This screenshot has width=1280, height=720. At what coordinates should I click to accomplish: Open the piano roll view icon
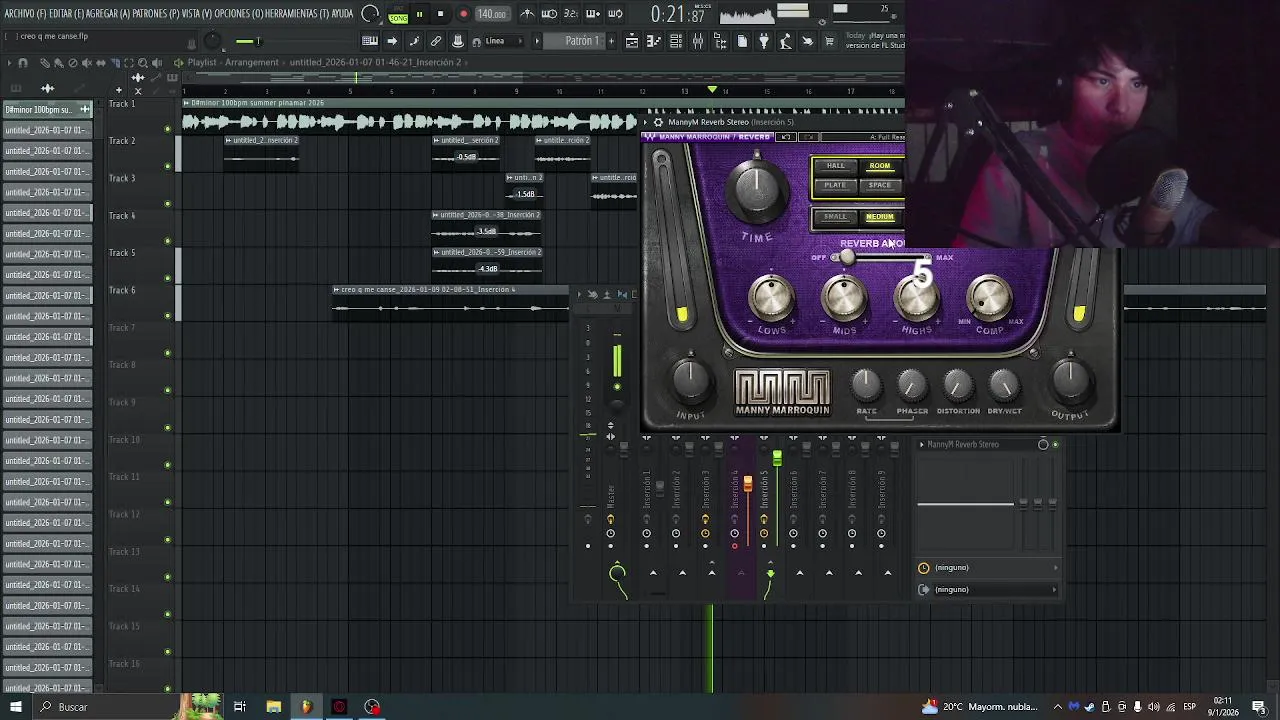click(369, 41)
